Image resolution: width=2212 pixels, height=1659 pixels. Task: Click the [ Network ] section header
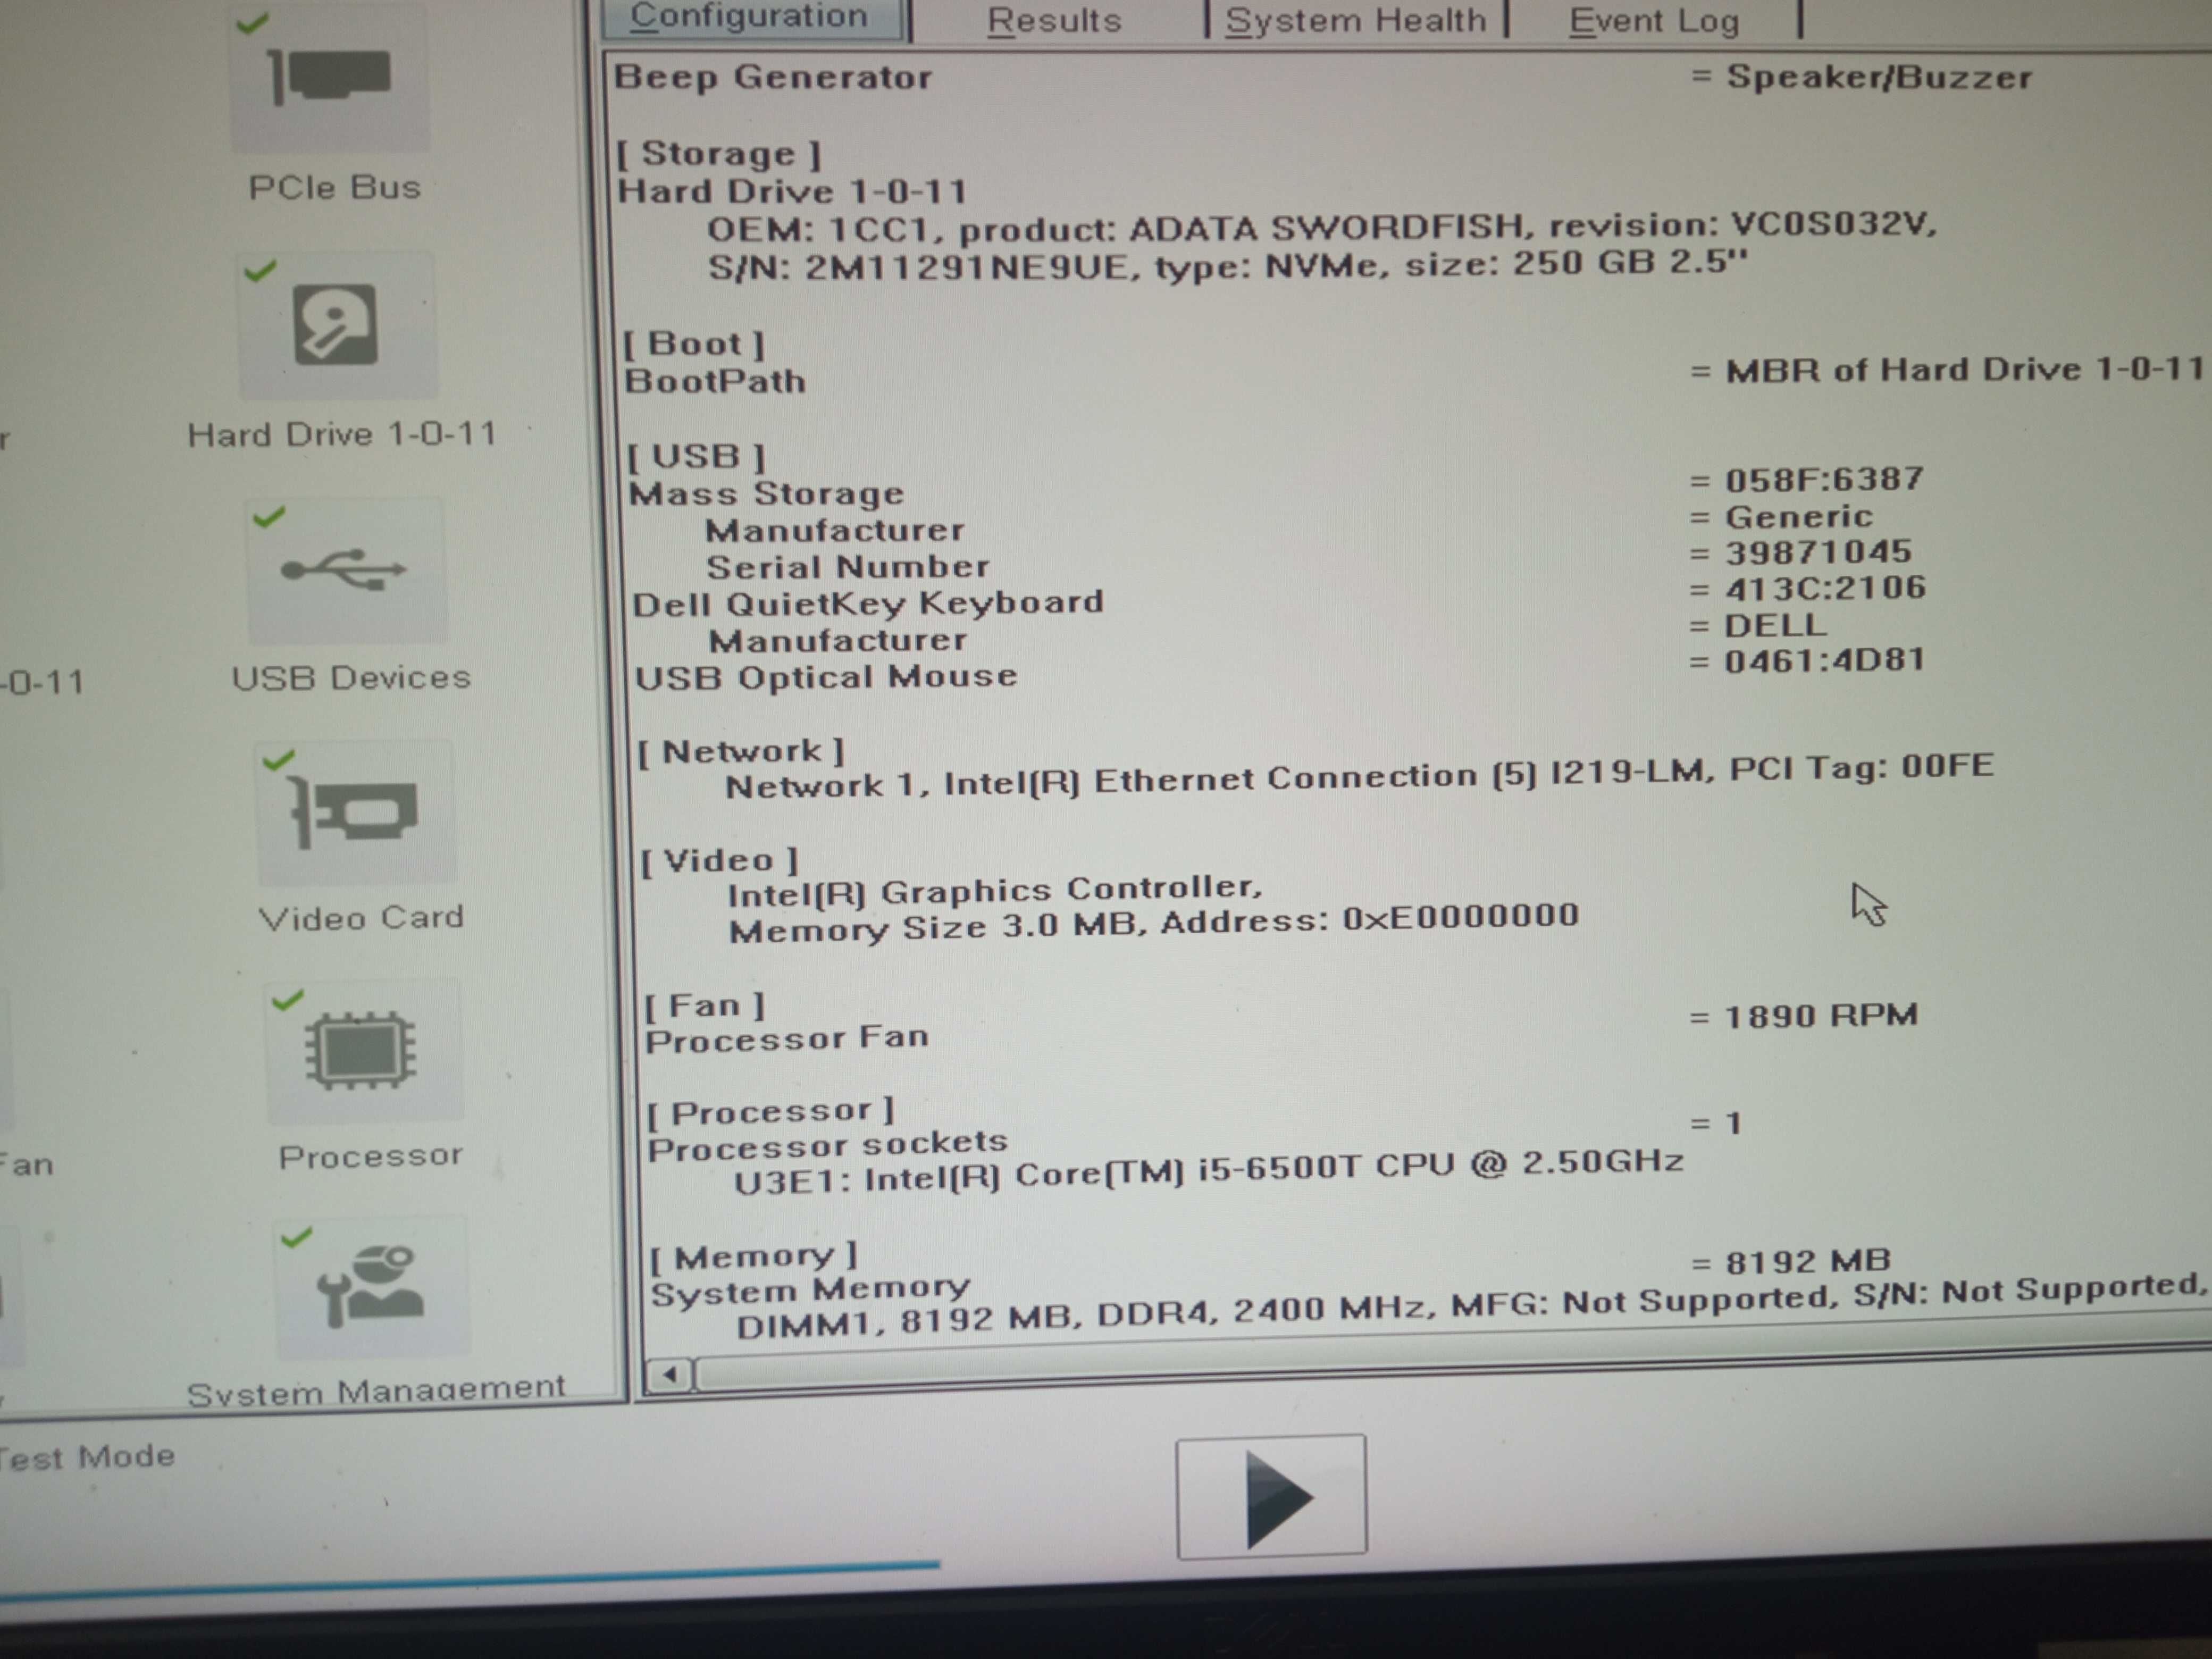click(x=741, y=751)
